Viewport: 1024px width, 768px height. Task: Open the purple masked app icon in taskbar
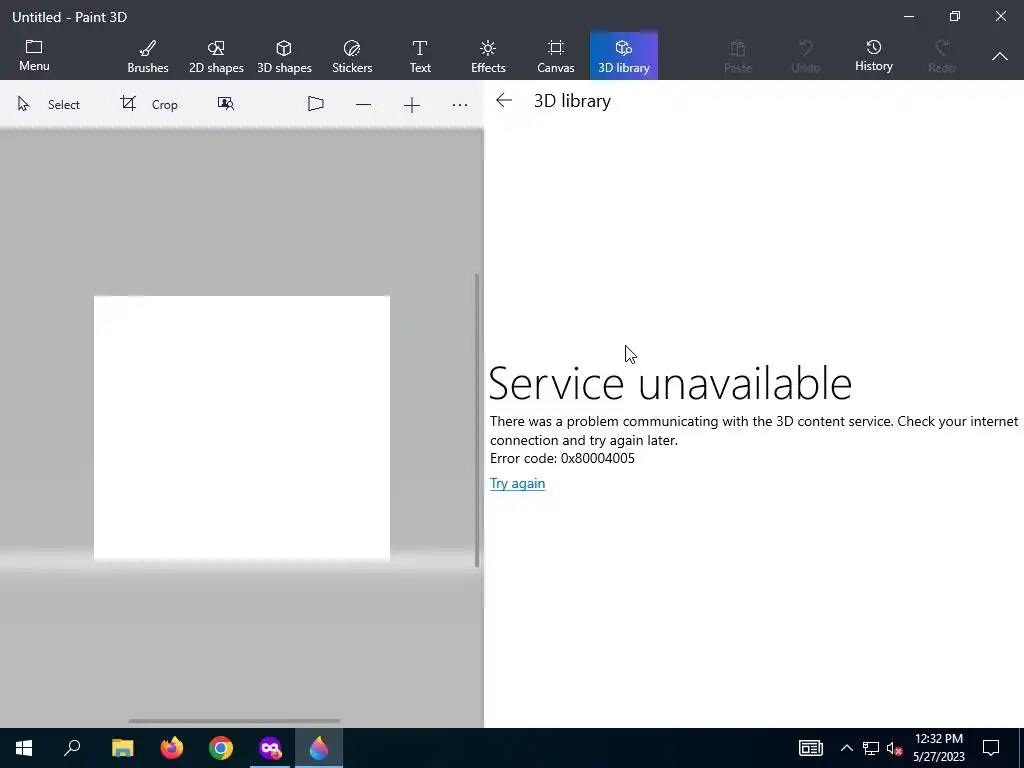coord(270,748)
